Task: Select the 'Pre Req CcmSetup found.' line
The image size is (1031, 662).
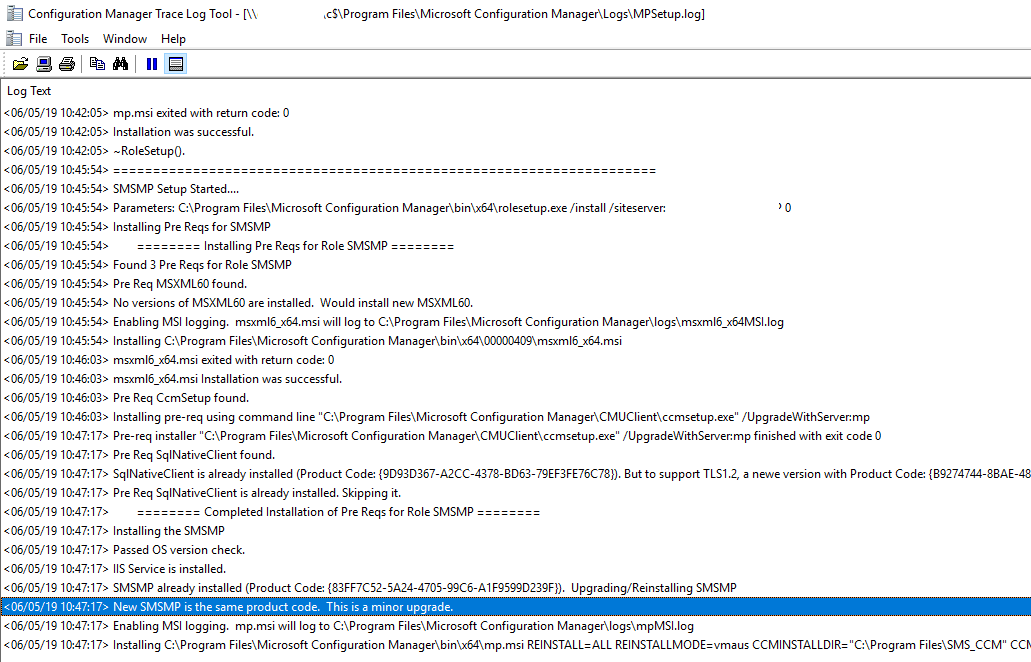Action: [x=181, y=398]
